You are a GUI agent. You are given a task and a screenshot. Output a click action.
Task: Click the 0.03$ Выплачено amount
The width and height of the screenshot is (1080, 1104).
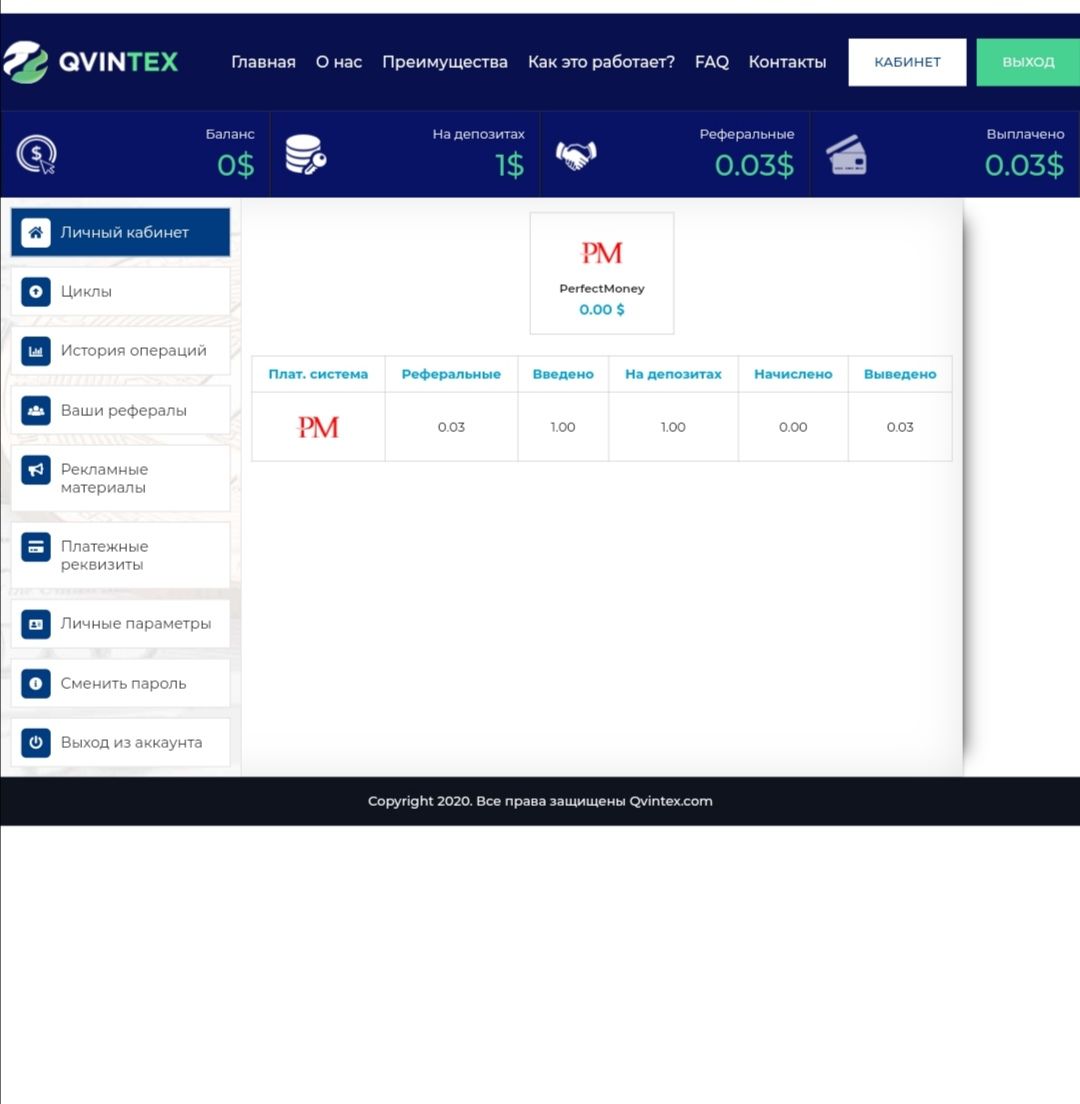coord(1024,165)
